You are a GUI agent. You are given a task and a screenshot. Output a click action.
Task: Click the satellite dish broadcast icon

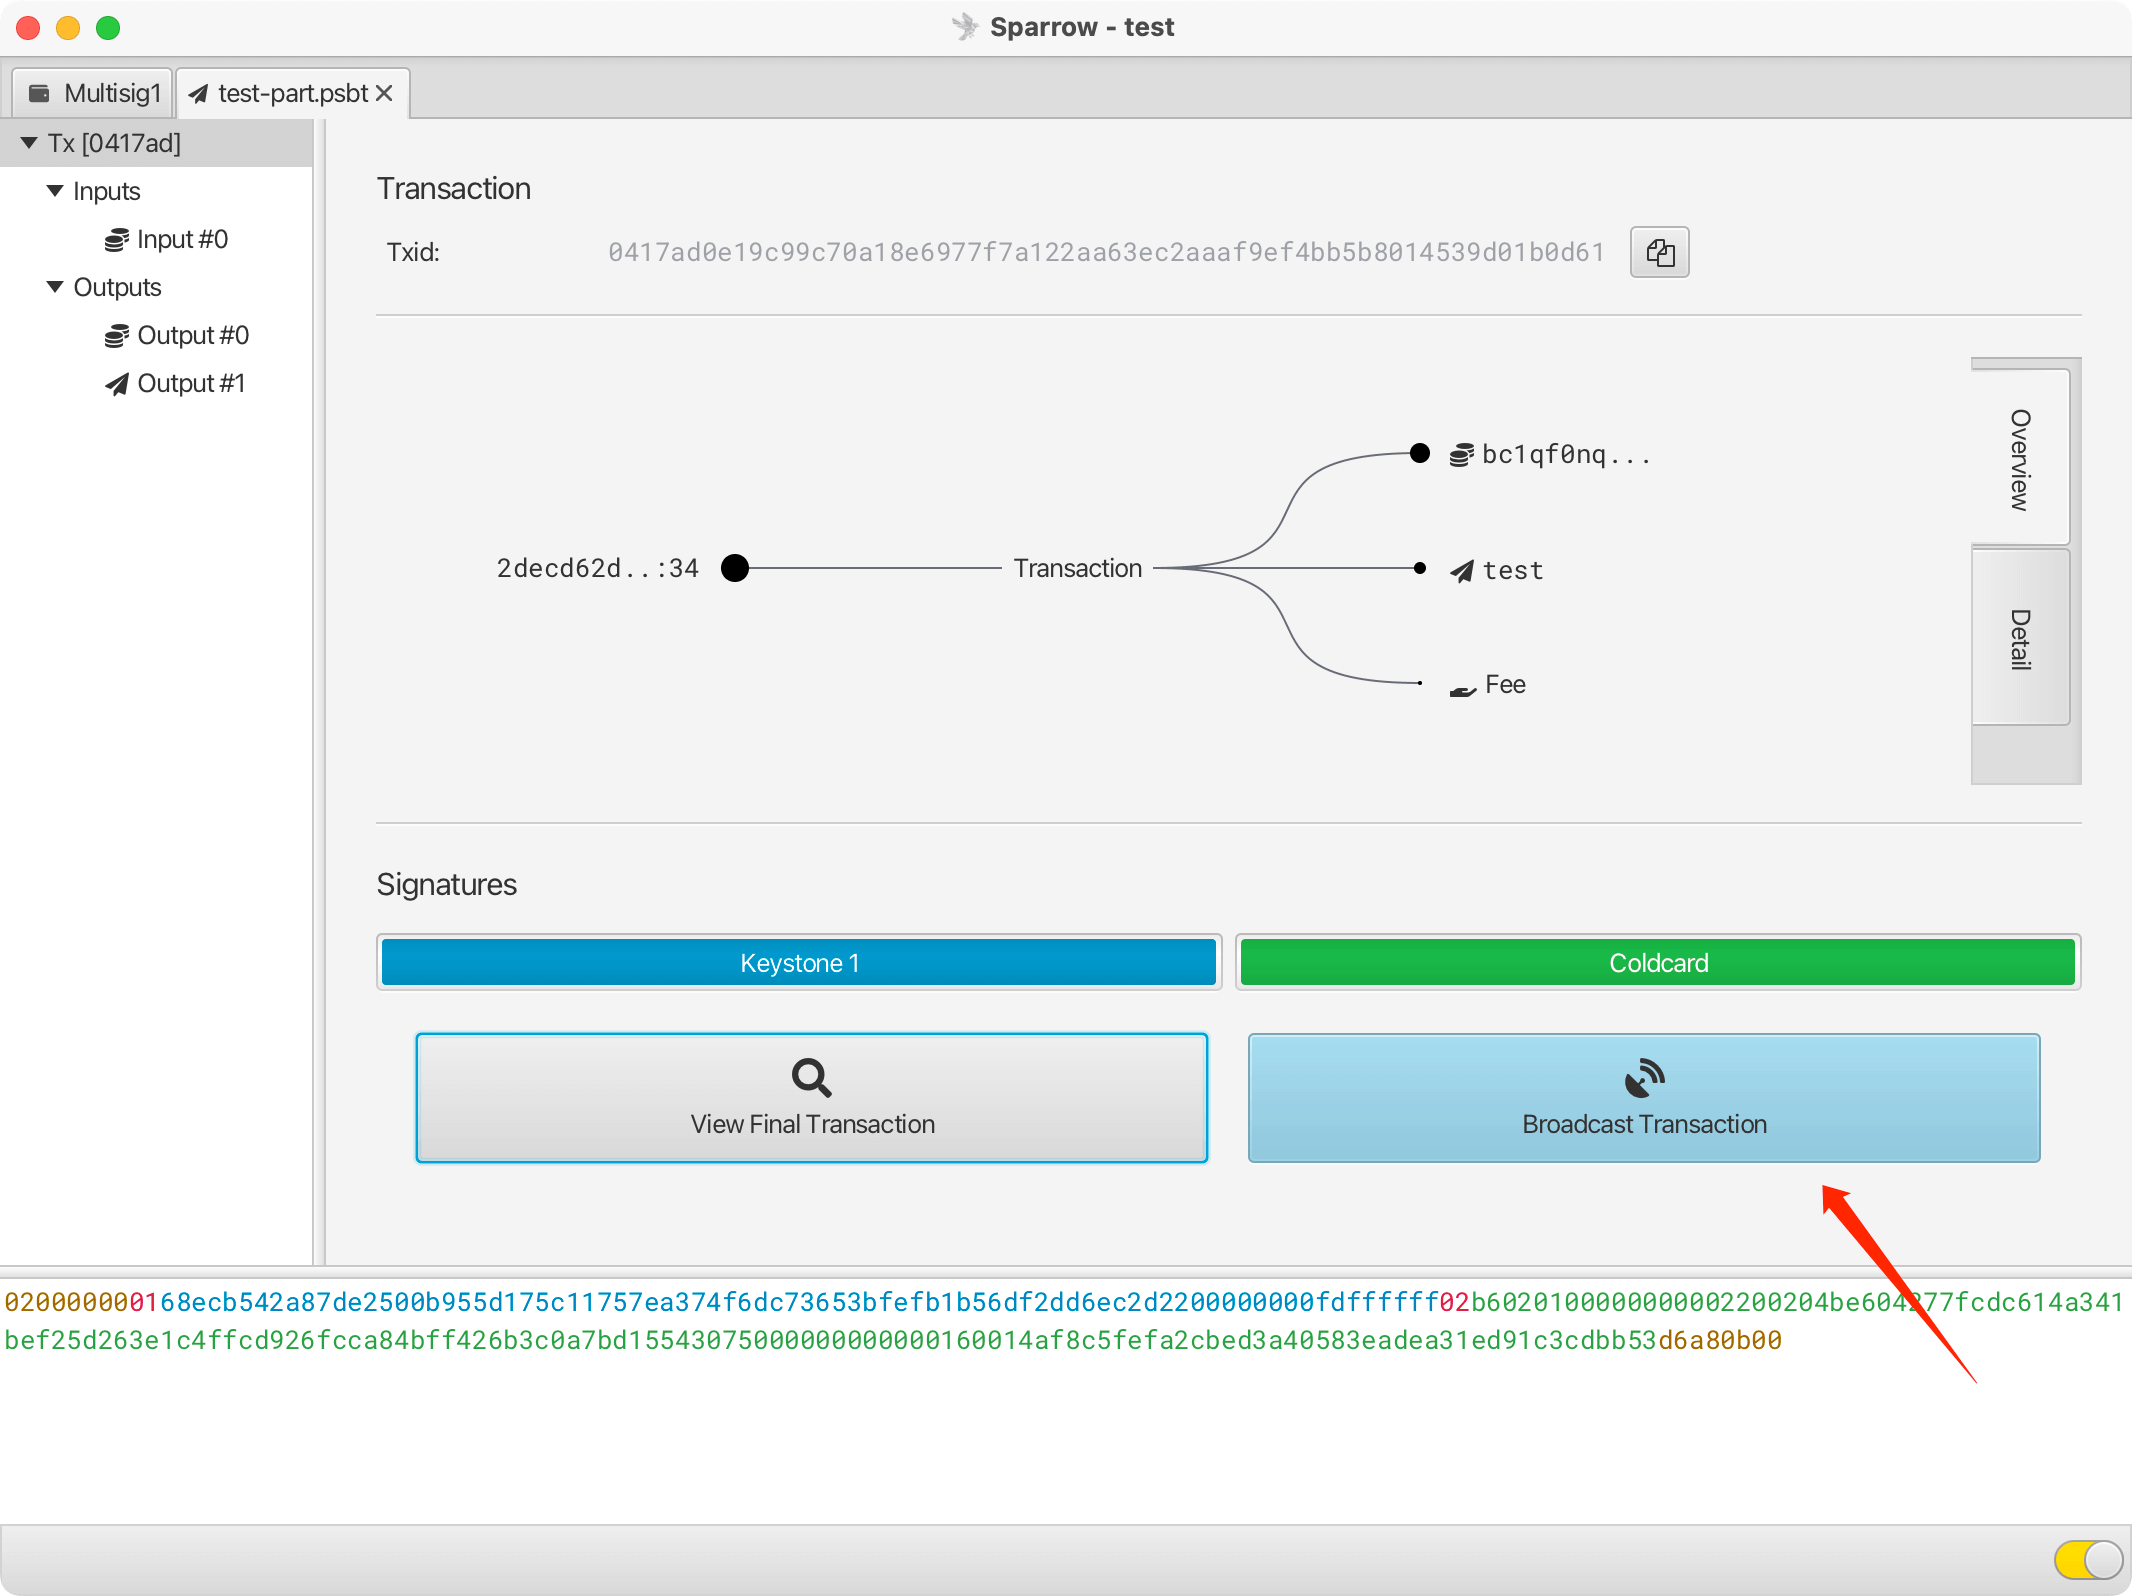1644,1077
